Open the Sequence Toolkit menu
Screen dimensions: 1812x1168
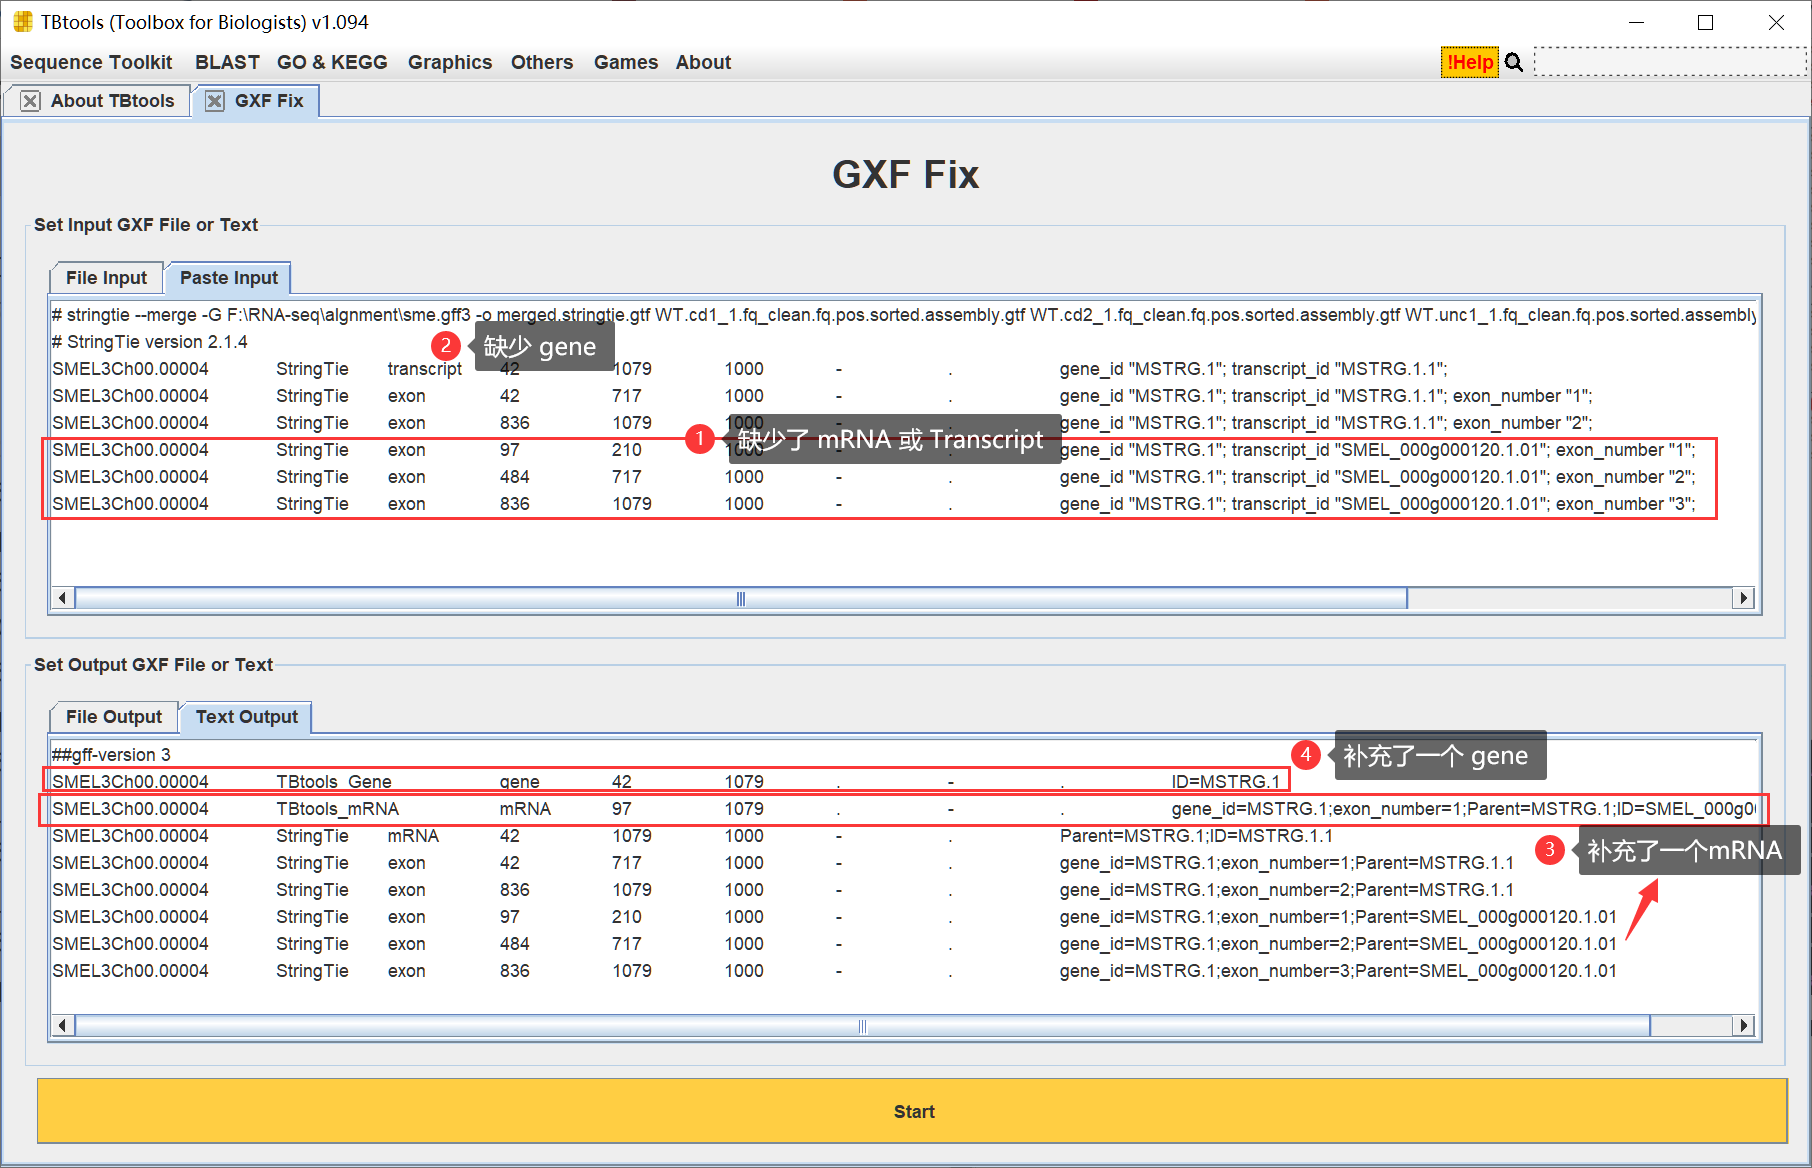click(90, 61)
